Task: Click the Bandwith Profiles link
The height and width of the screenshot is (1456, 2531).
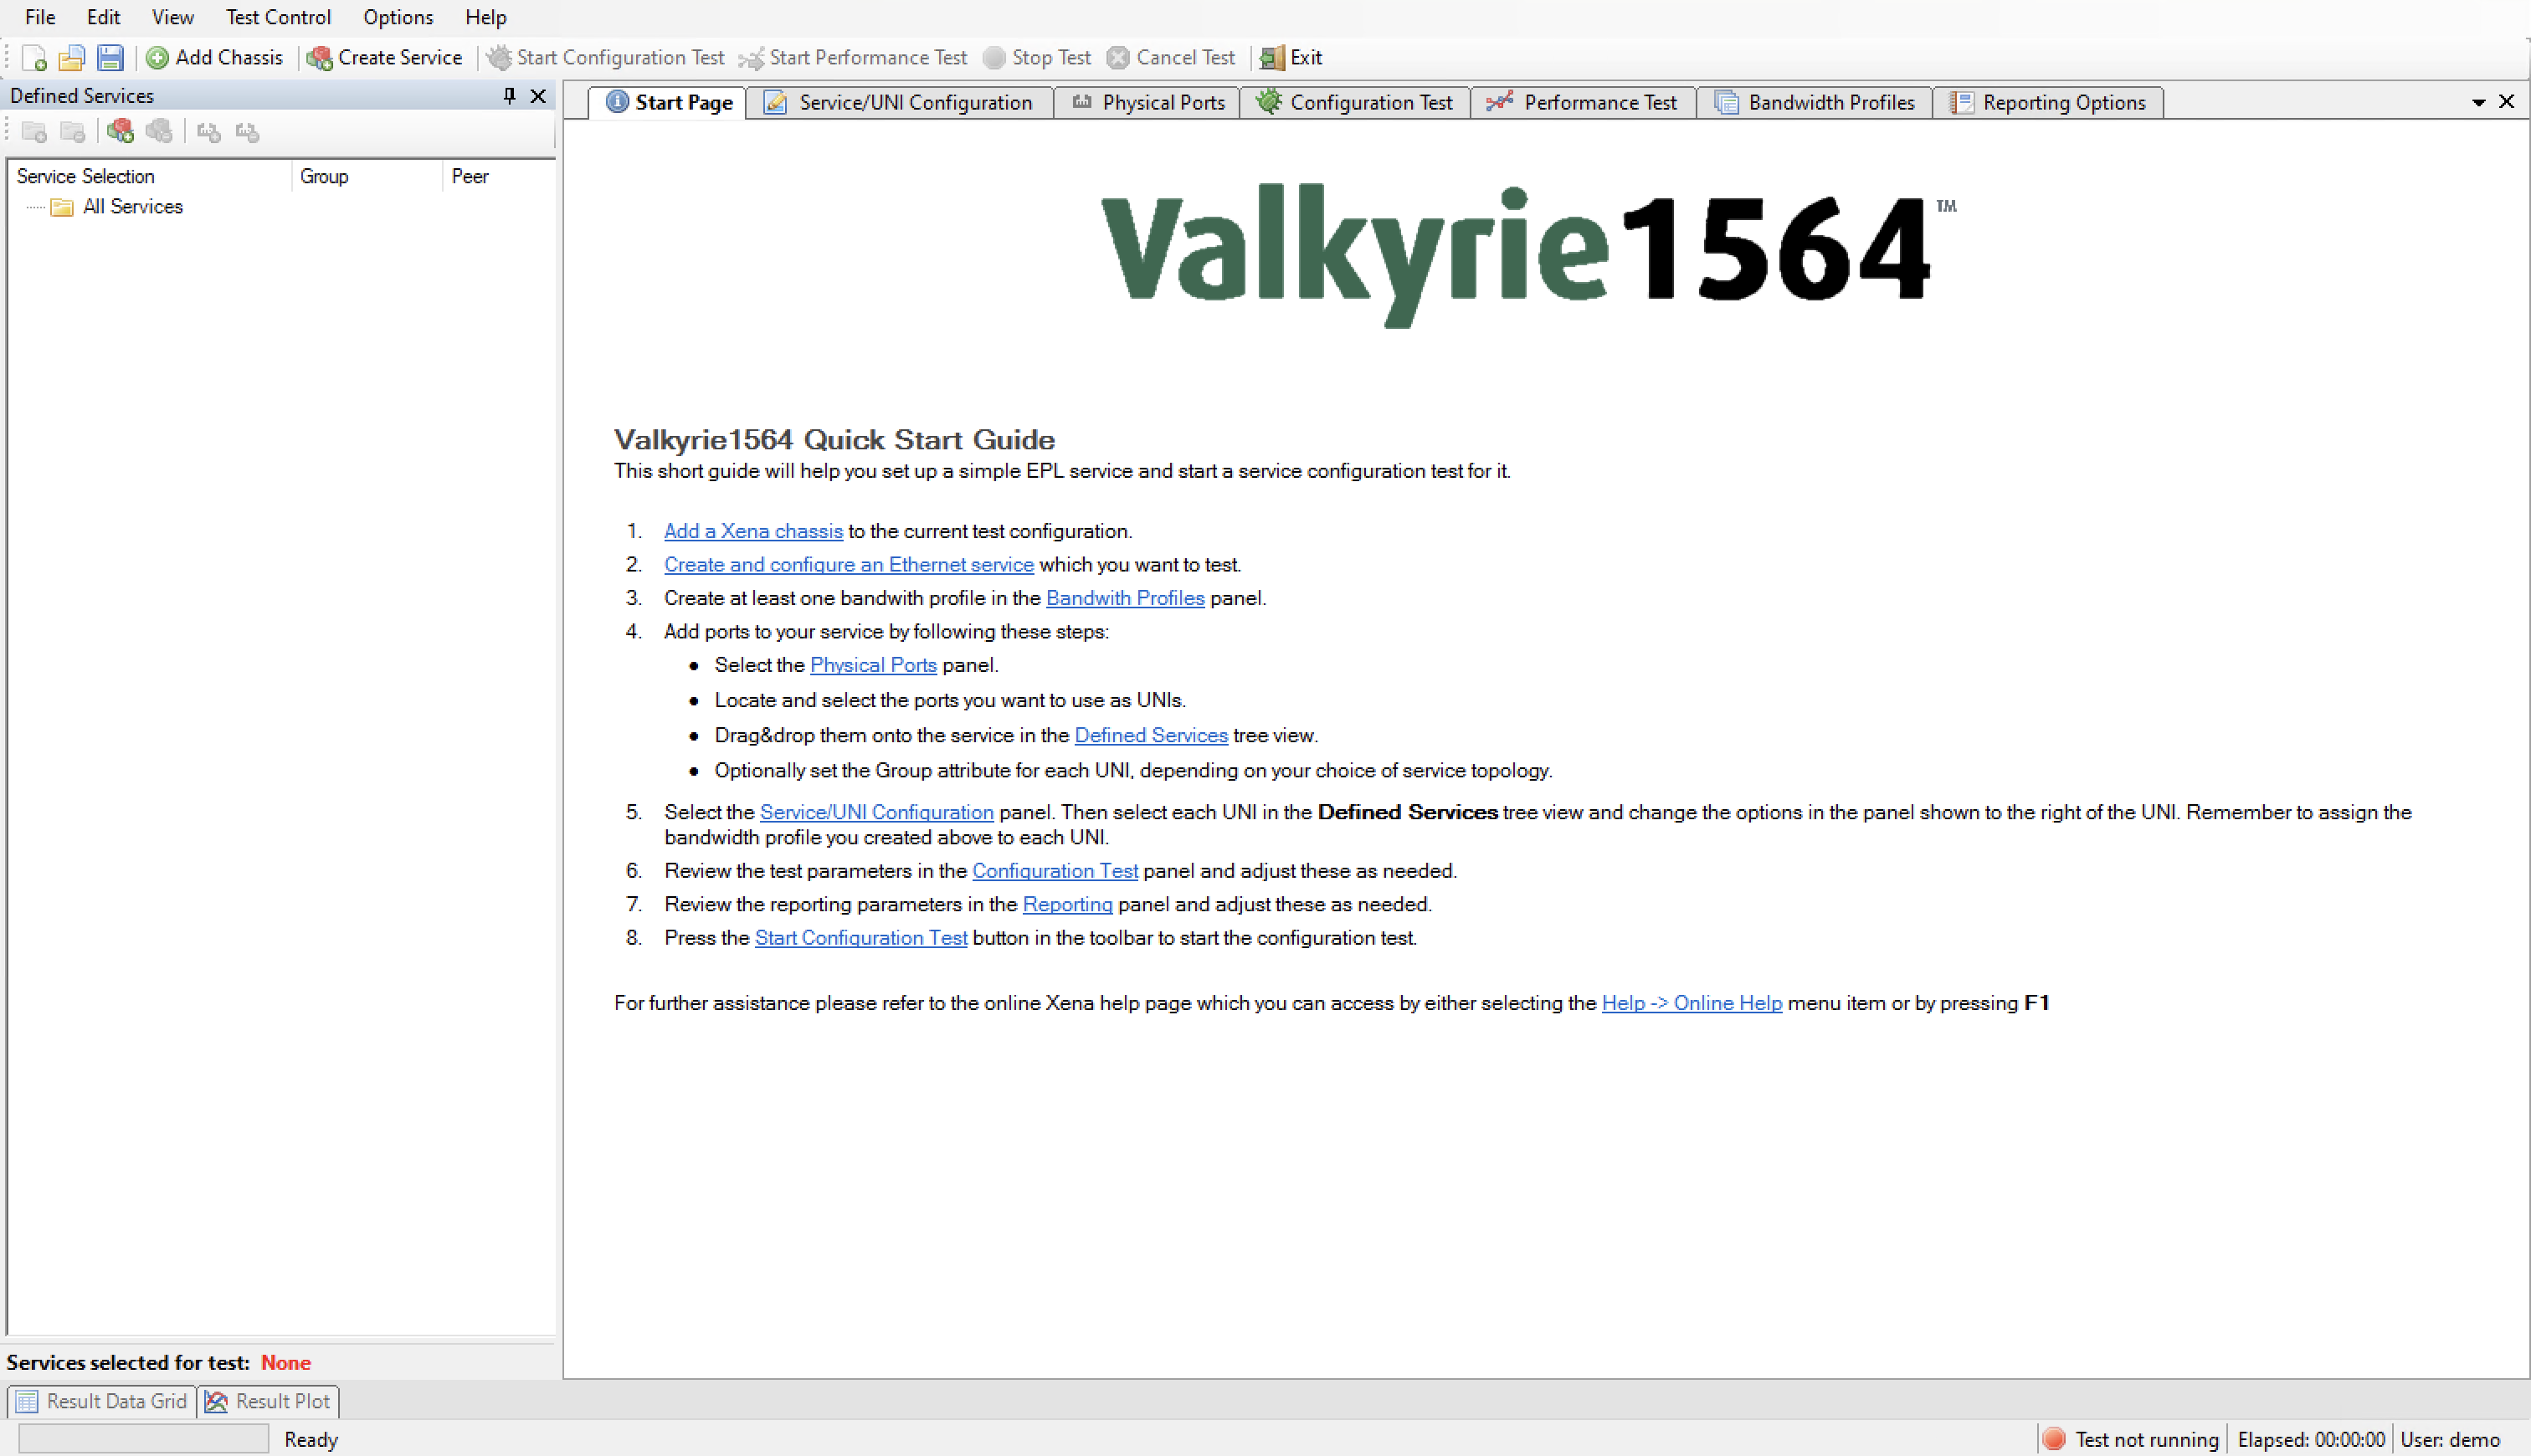Action: [1125, 598]
